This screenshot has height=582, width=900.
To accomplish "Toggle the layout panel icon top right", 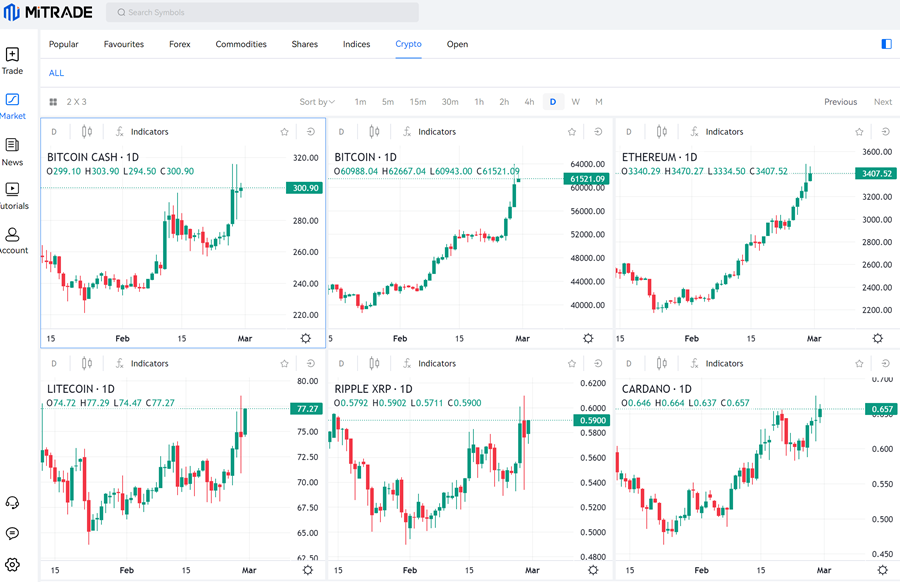I will click(886, 44).
